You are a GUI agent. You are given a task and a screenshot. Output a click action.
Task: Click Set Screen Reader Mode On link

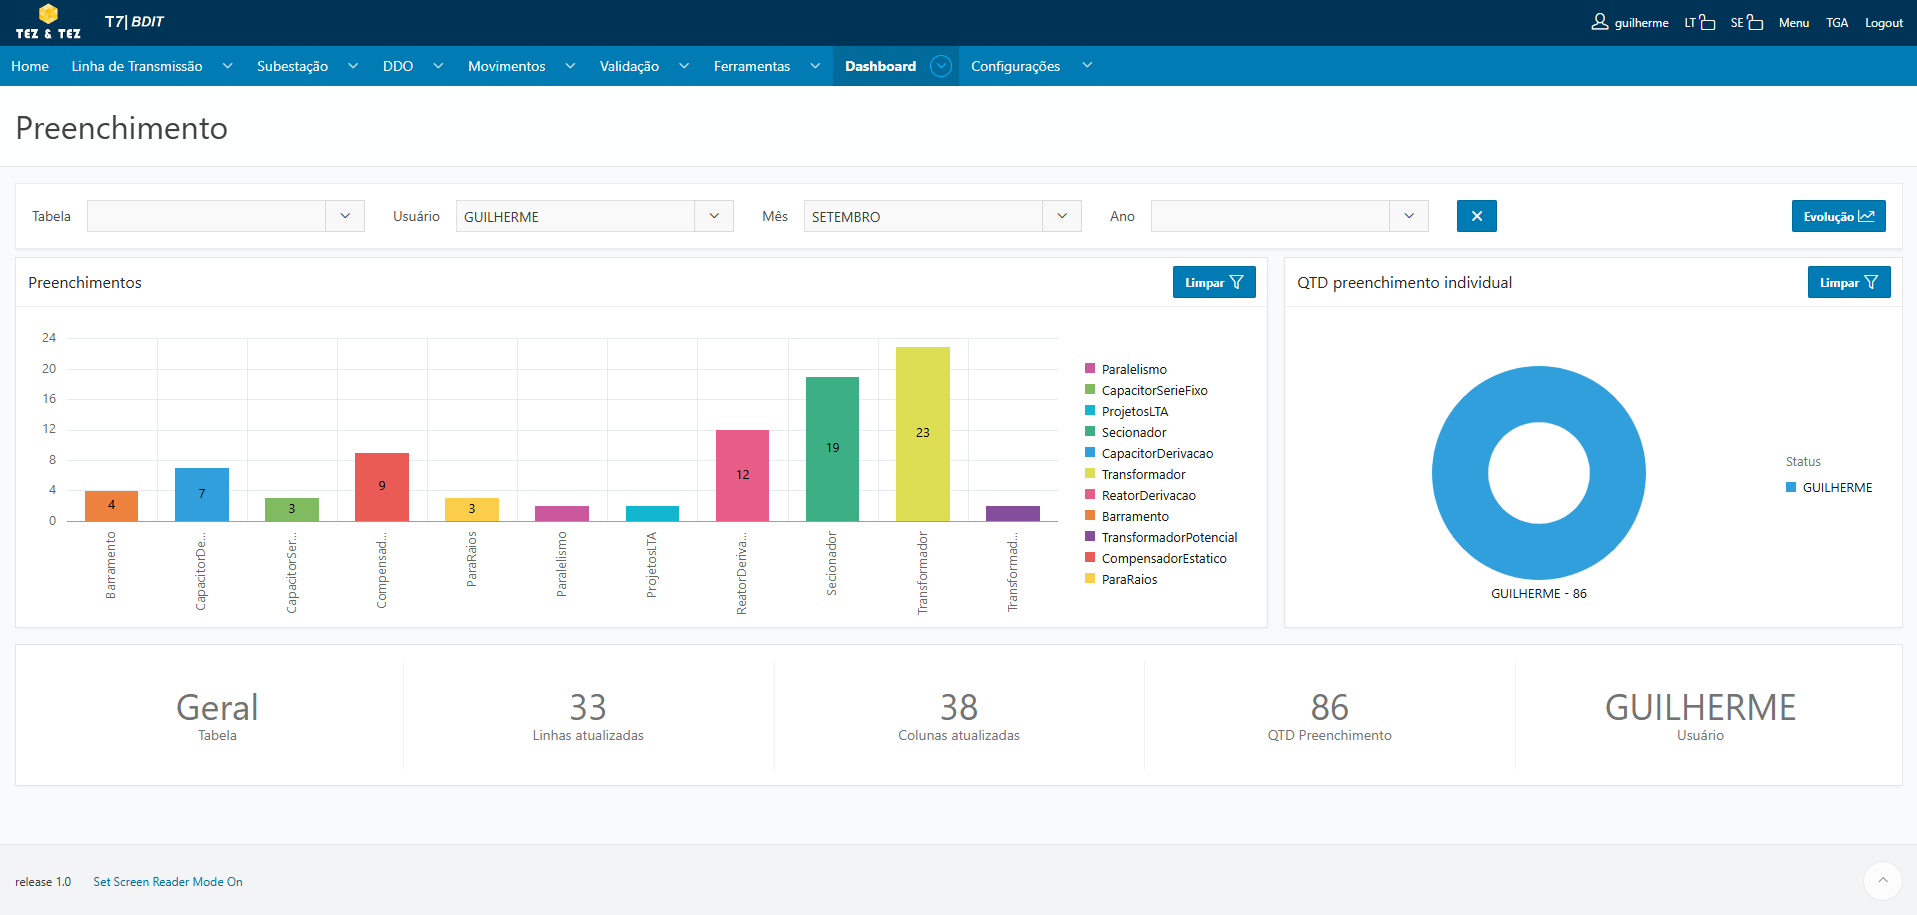(168, 882)
